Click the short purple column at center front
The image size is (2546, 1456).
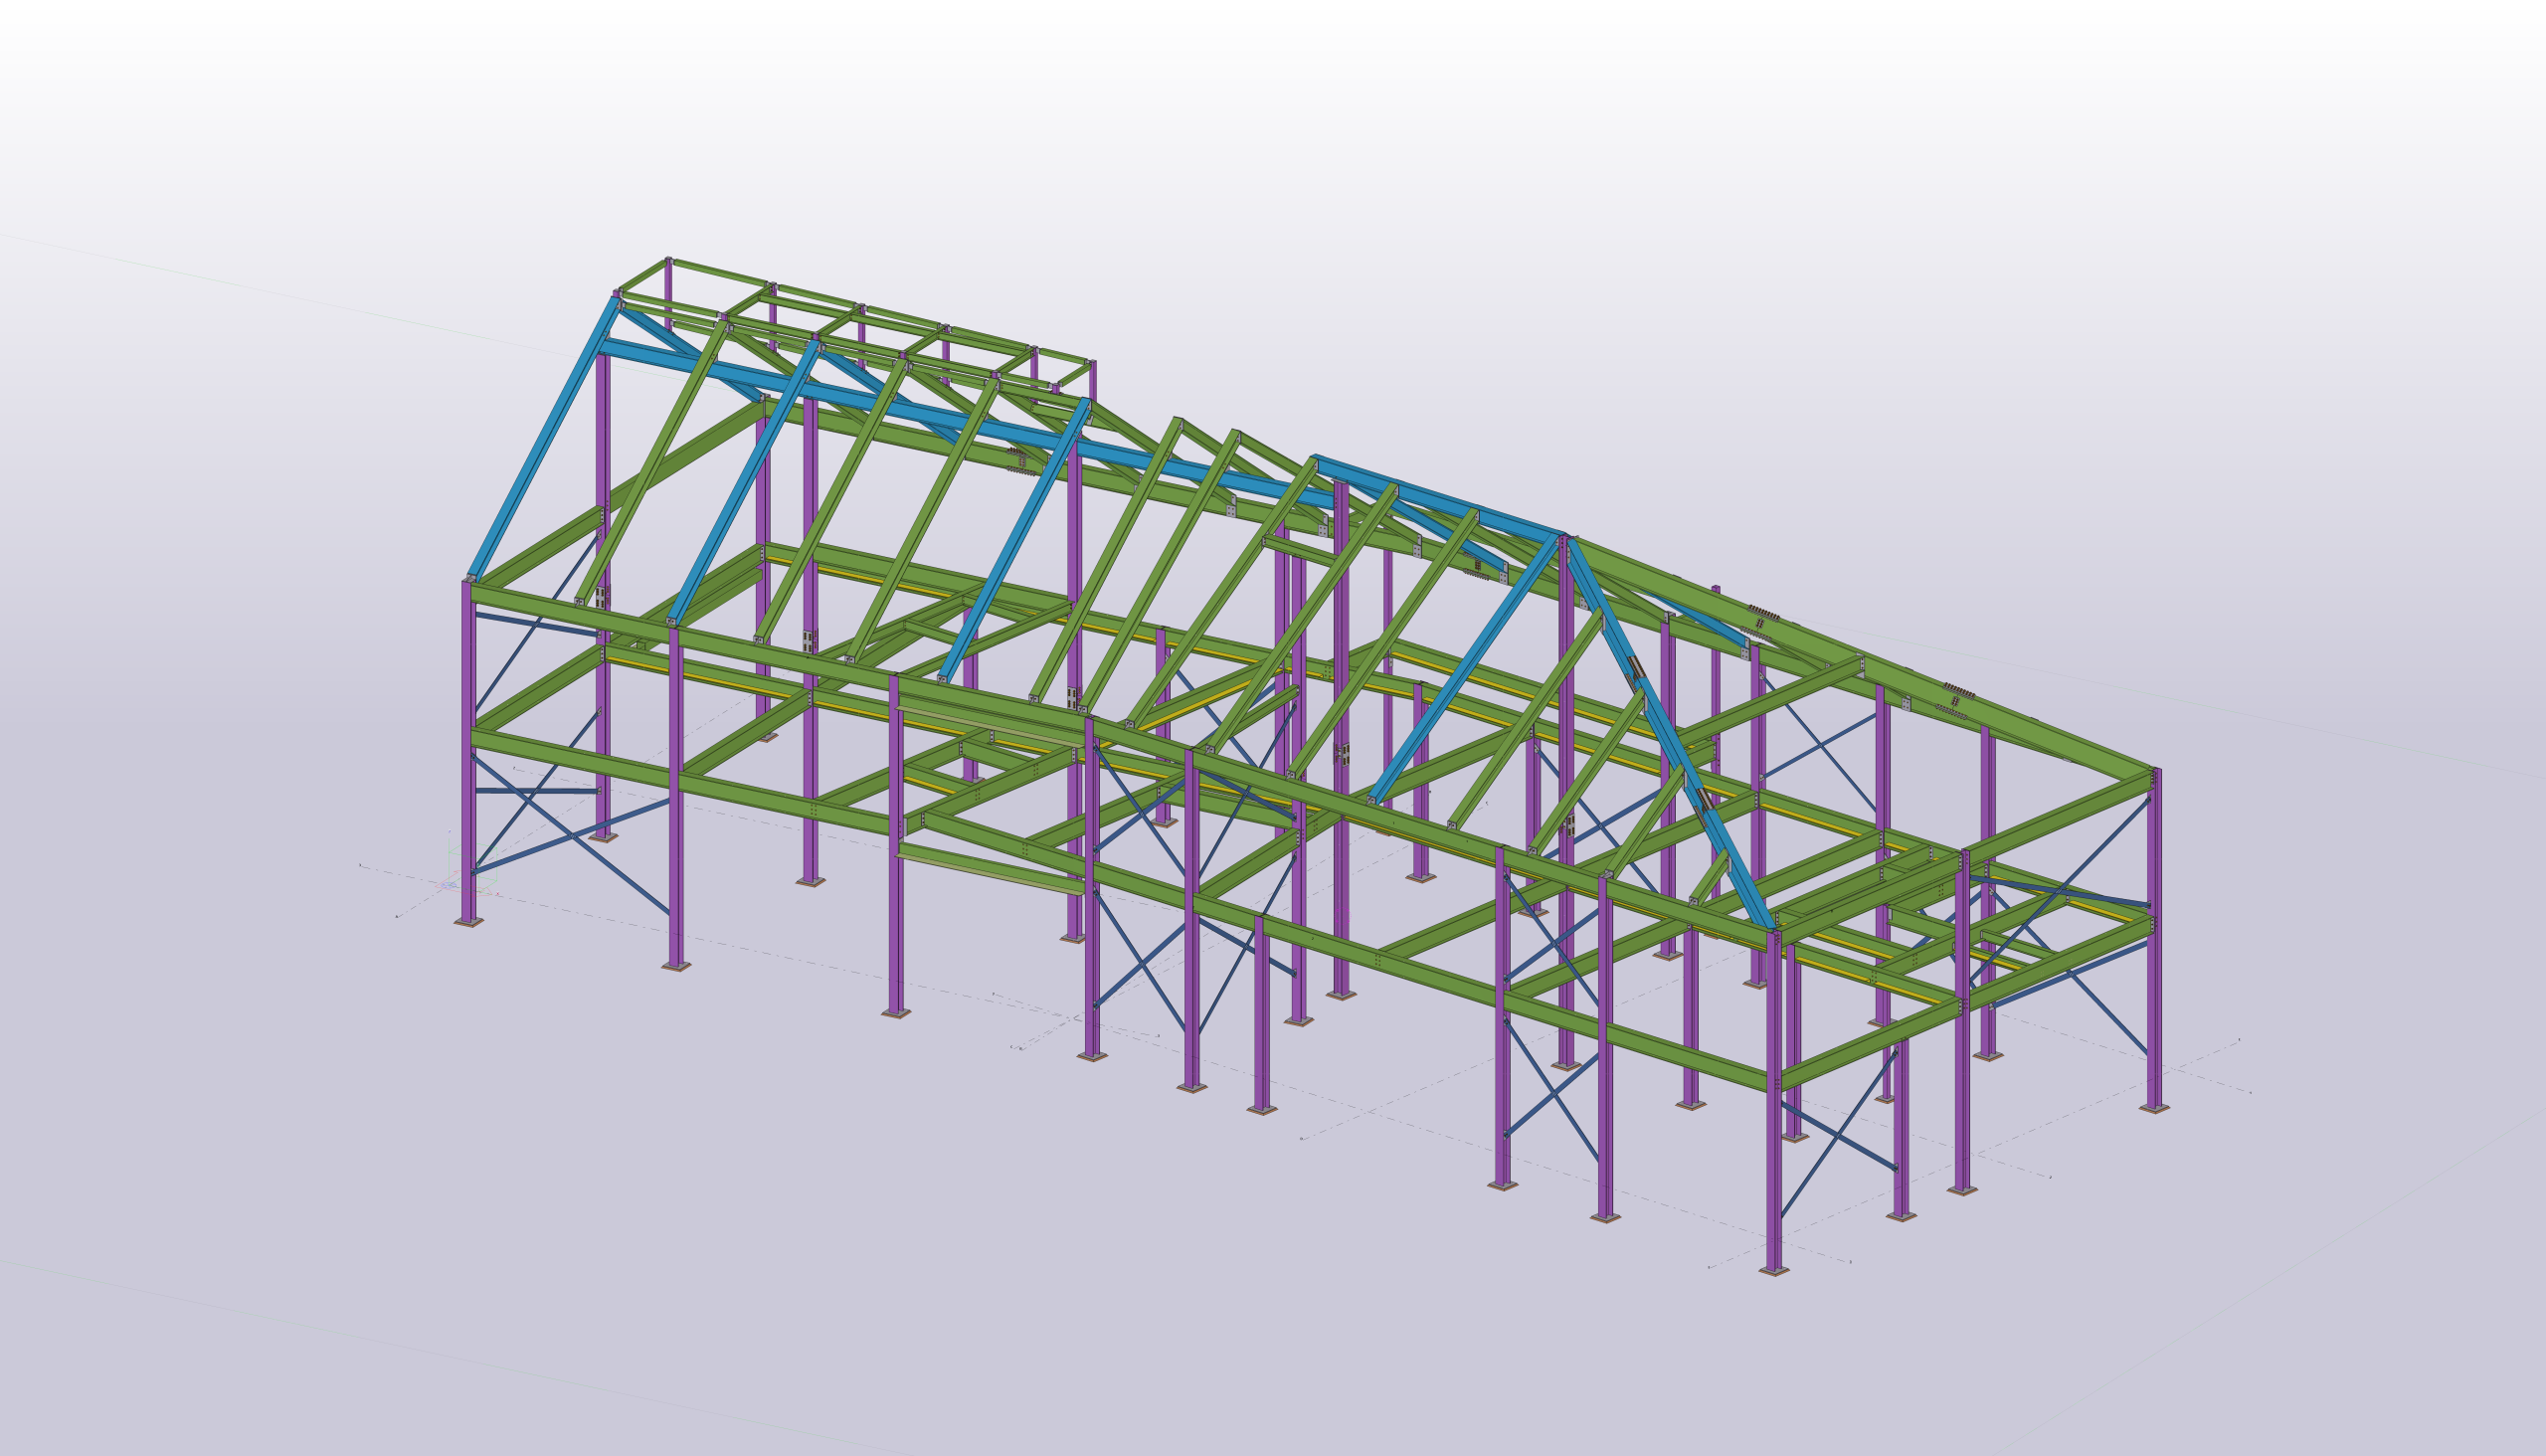[1261, 1010]
